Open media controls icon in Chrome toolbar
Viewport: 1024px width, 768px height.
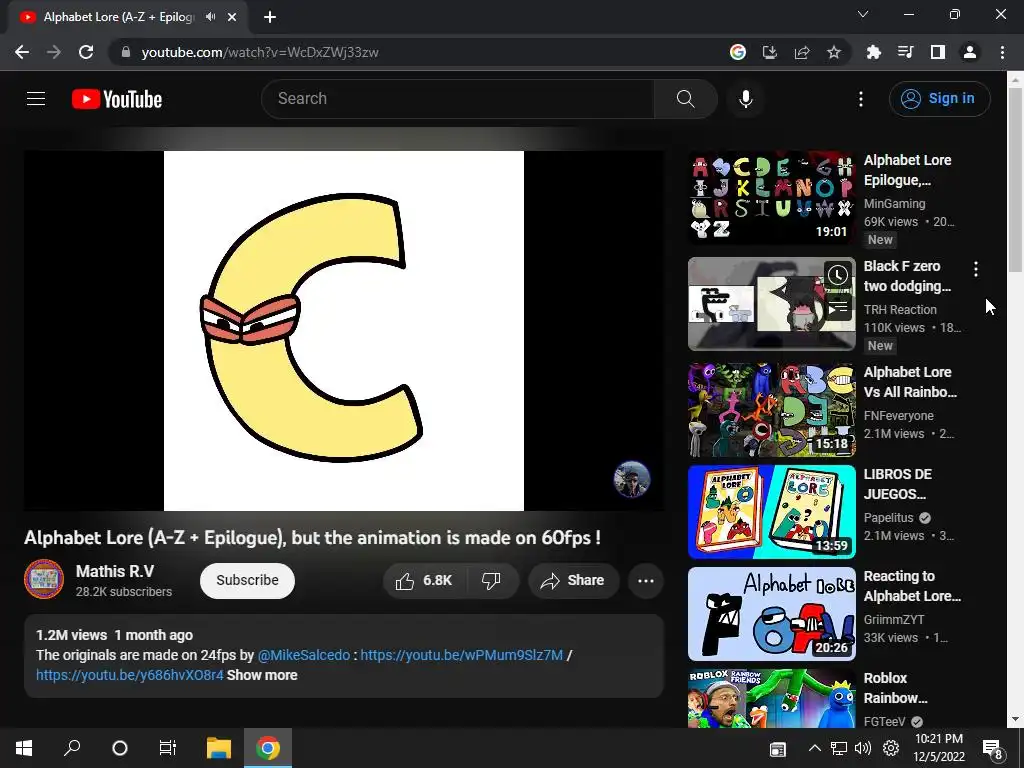tap(906, 52)
